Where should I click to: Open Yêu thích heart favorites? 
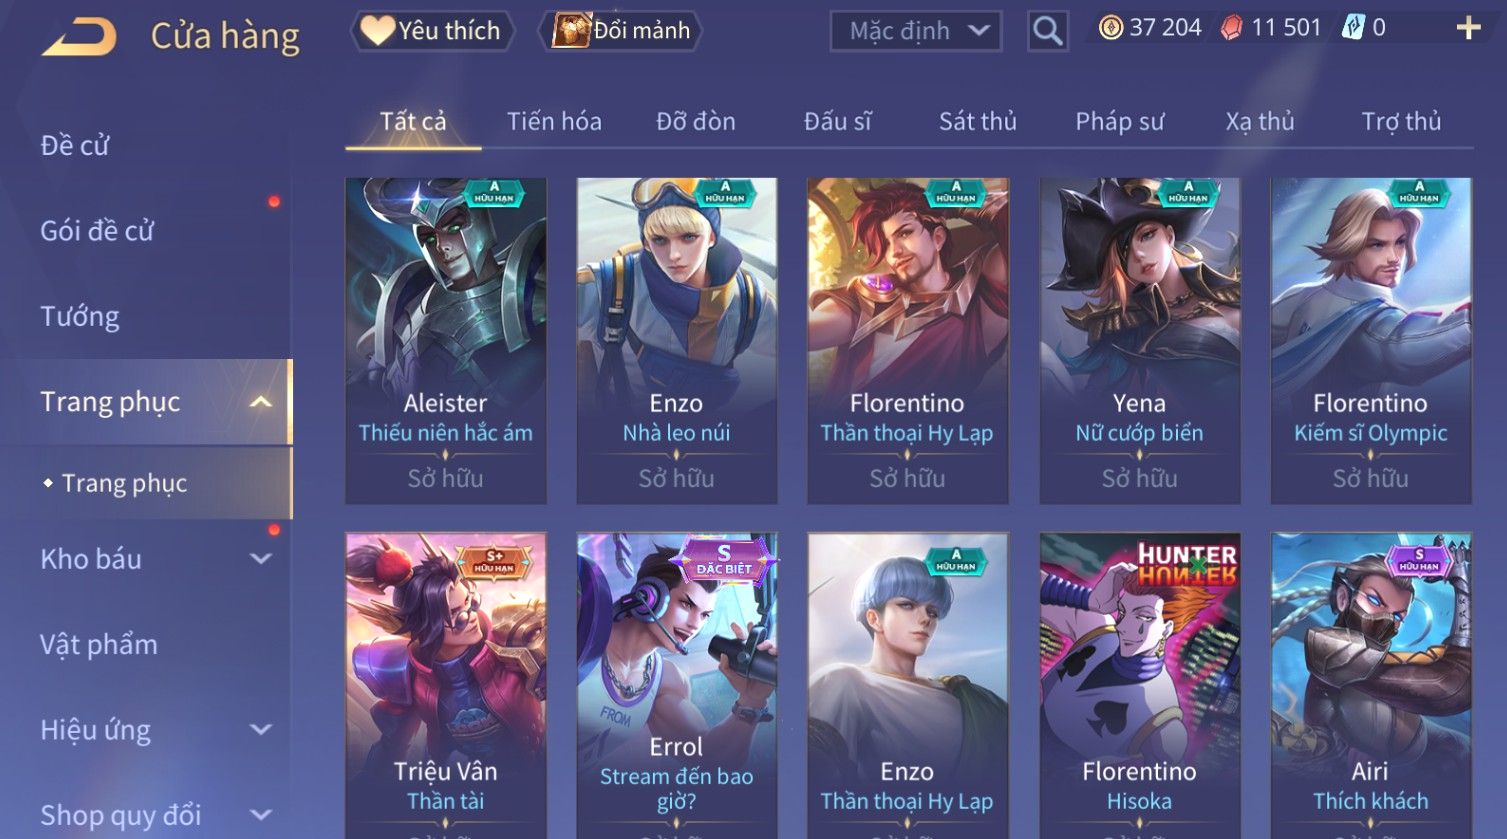432,31
